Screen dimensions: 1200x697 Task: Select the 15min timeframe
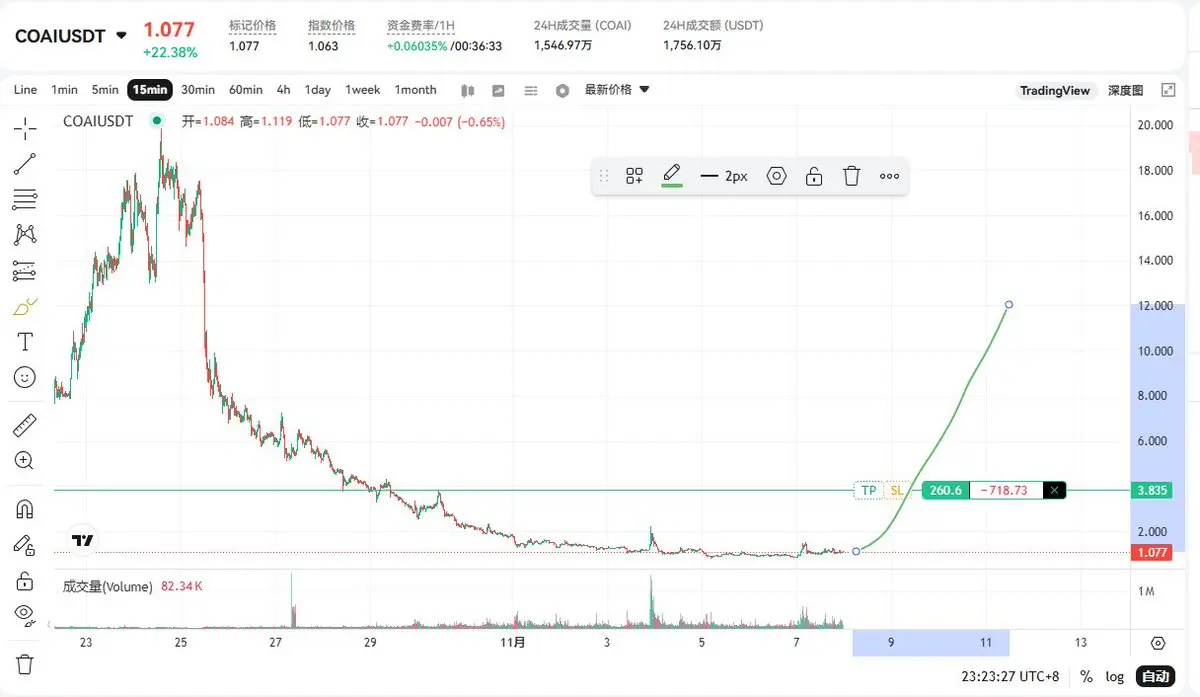[150, 90]
